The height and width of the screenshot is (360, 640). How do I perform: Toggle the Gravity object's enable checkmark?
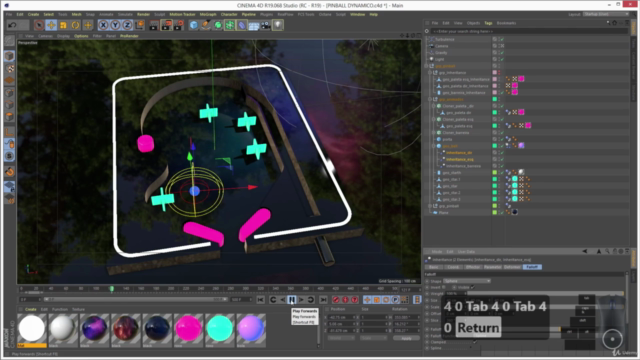(x=502, y=52)
